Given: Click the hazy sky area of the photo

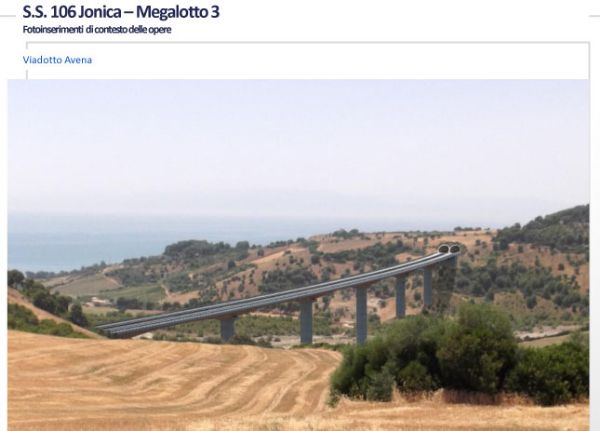Looking at the screenshot, I should coord(298,145).
